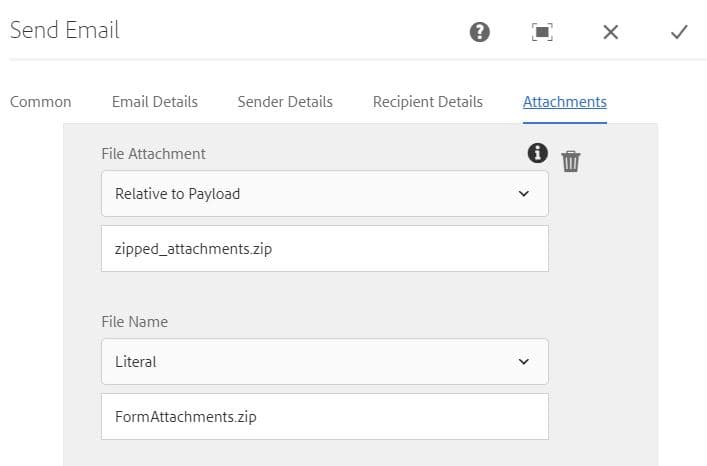The height and width of the screenshot is (466, 707).
Task: Open the help icon for Send Email
Action: click(480, 32)
